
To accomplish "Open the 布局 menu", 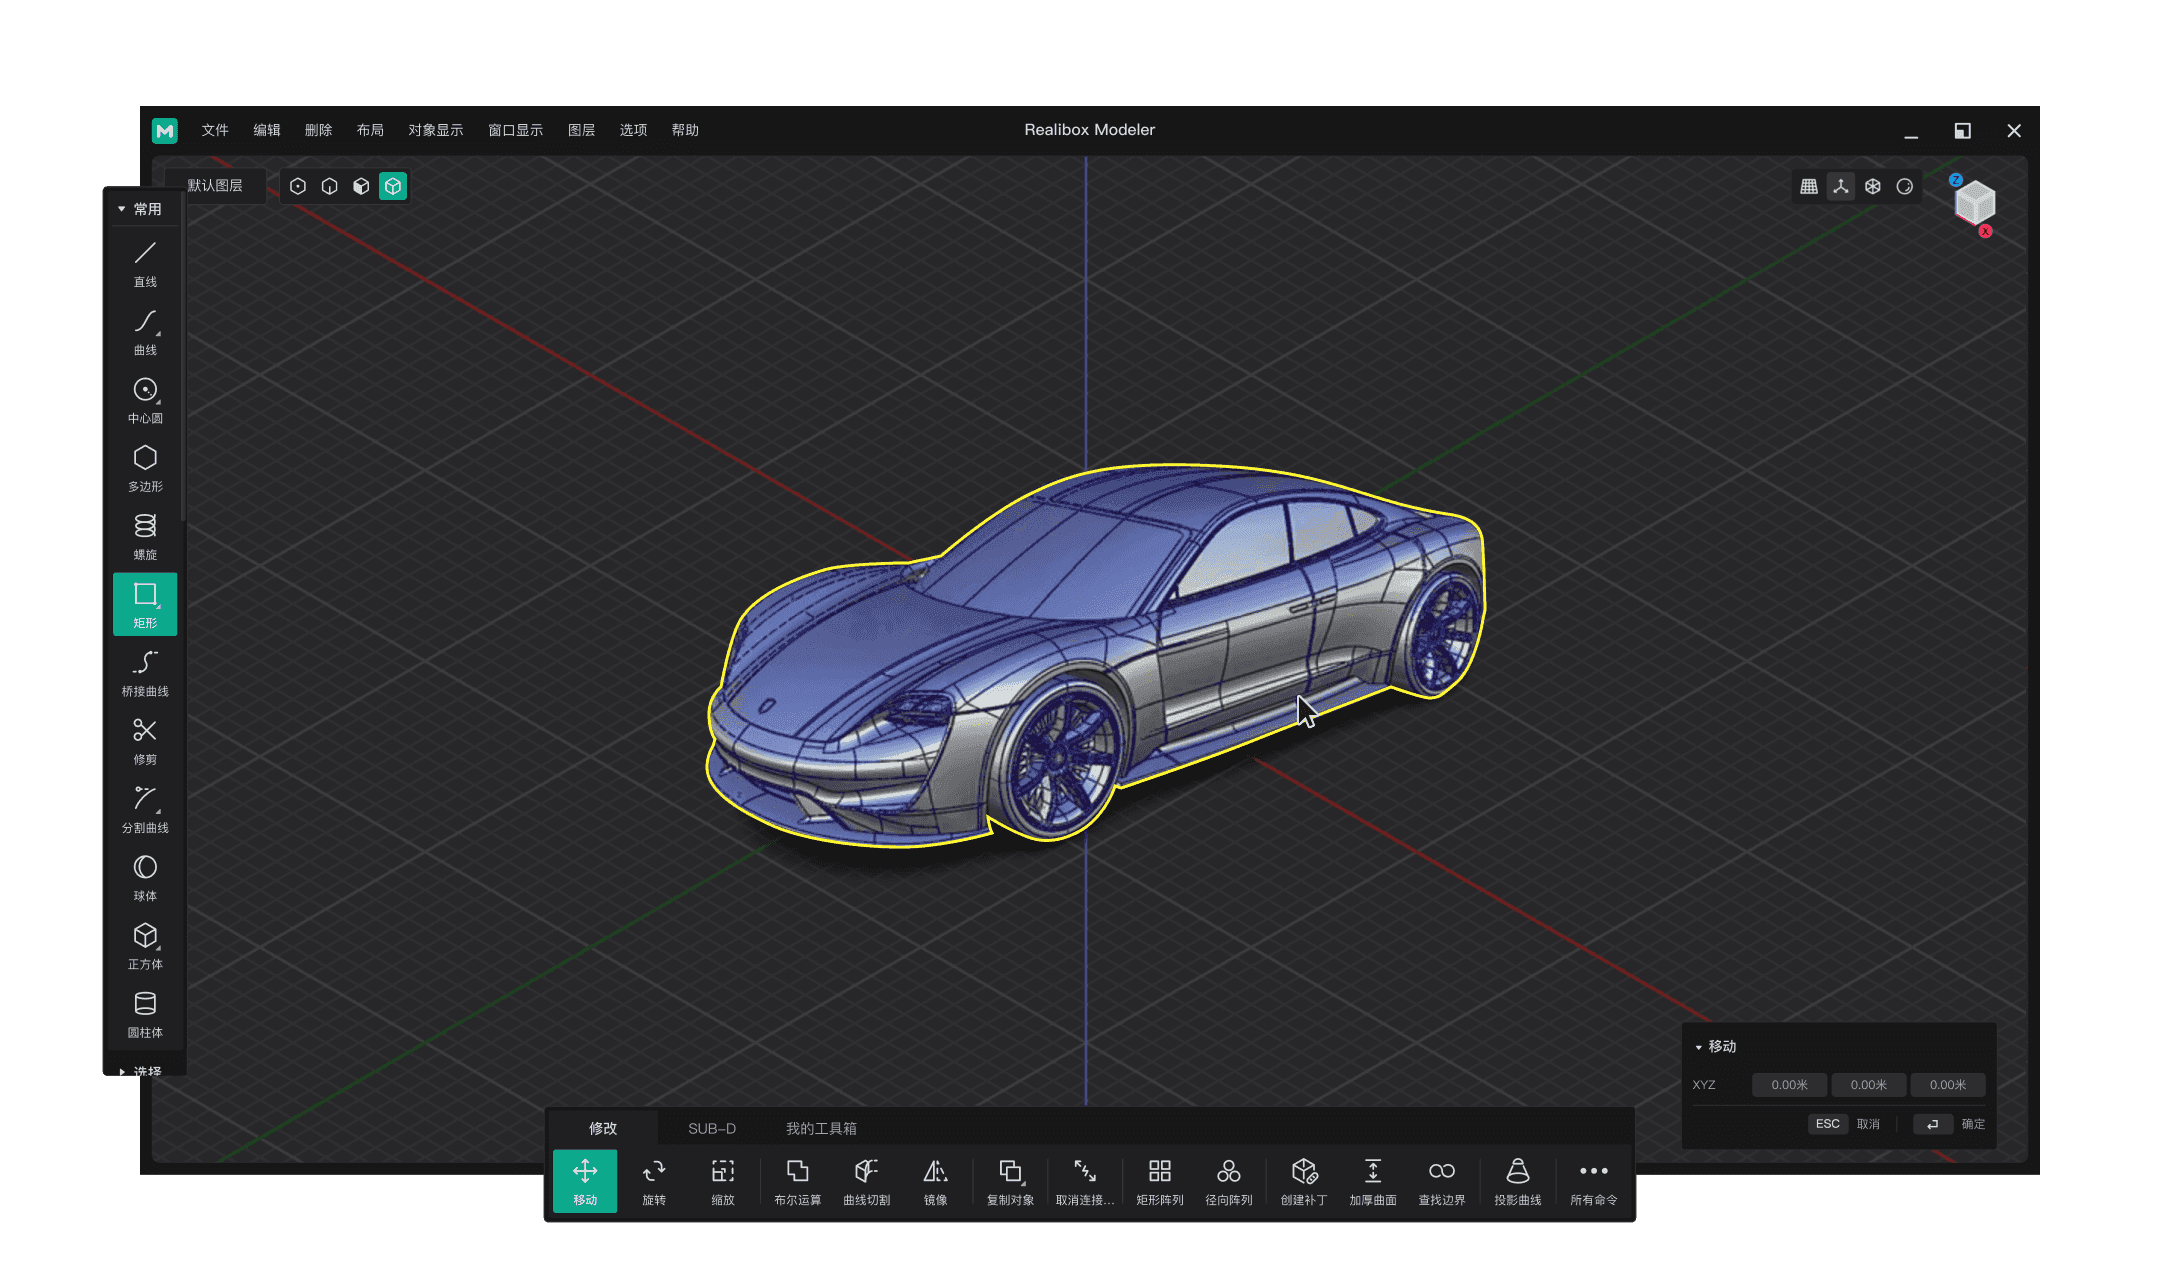I will coord(370,130).
